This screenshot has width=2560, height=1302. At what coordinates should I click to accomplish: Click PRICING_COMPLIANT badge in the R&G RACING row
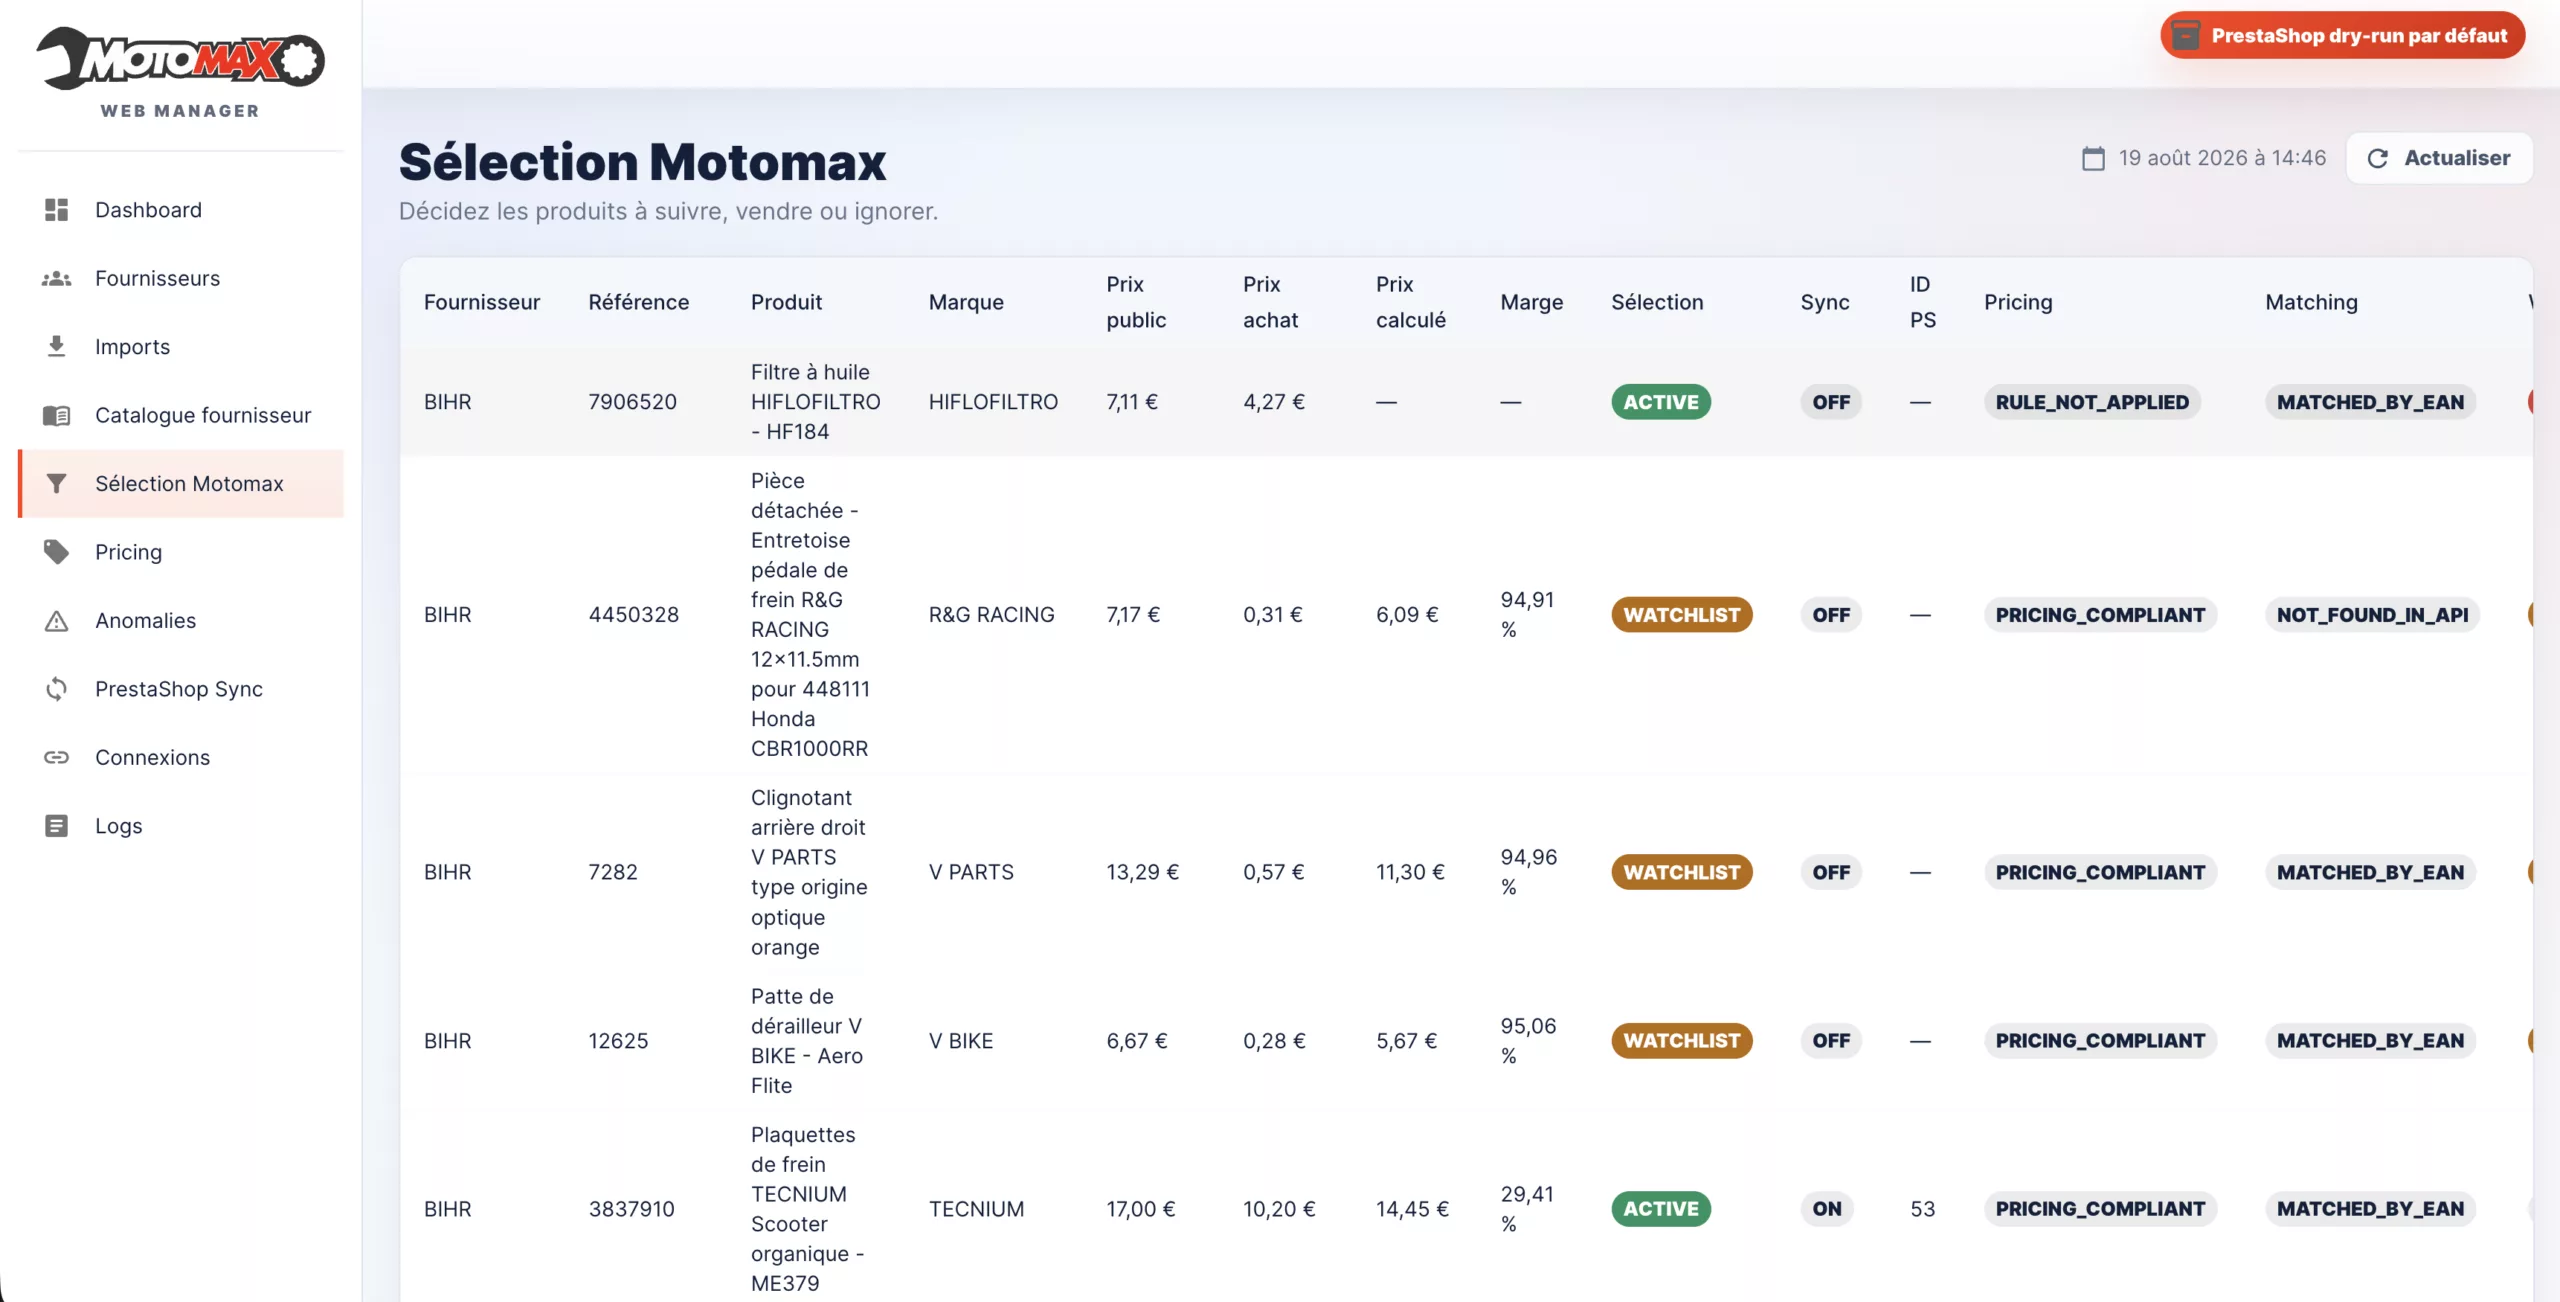click(2100, 615)
